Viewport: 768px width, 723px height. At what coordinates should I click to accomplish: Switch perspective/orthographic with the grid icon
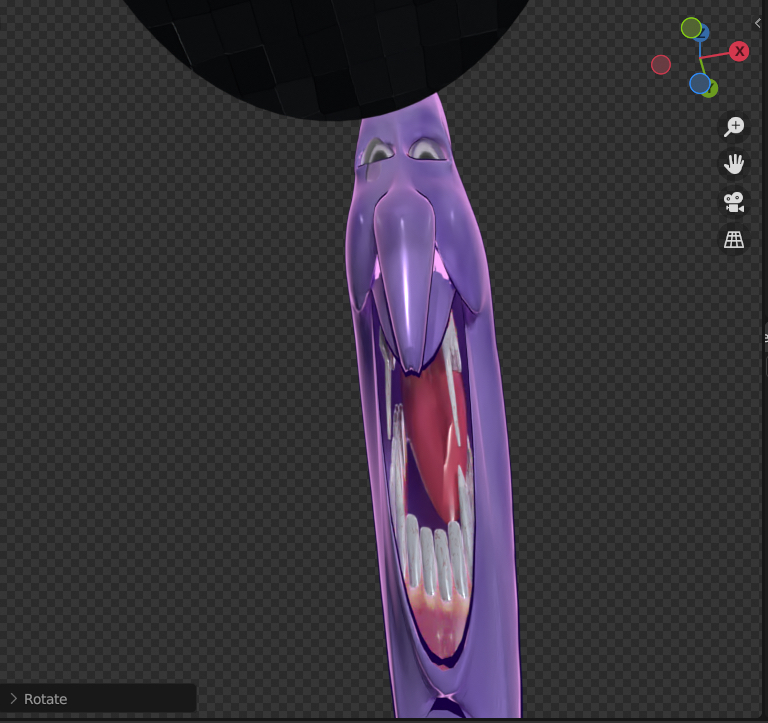tap(734, 240)
